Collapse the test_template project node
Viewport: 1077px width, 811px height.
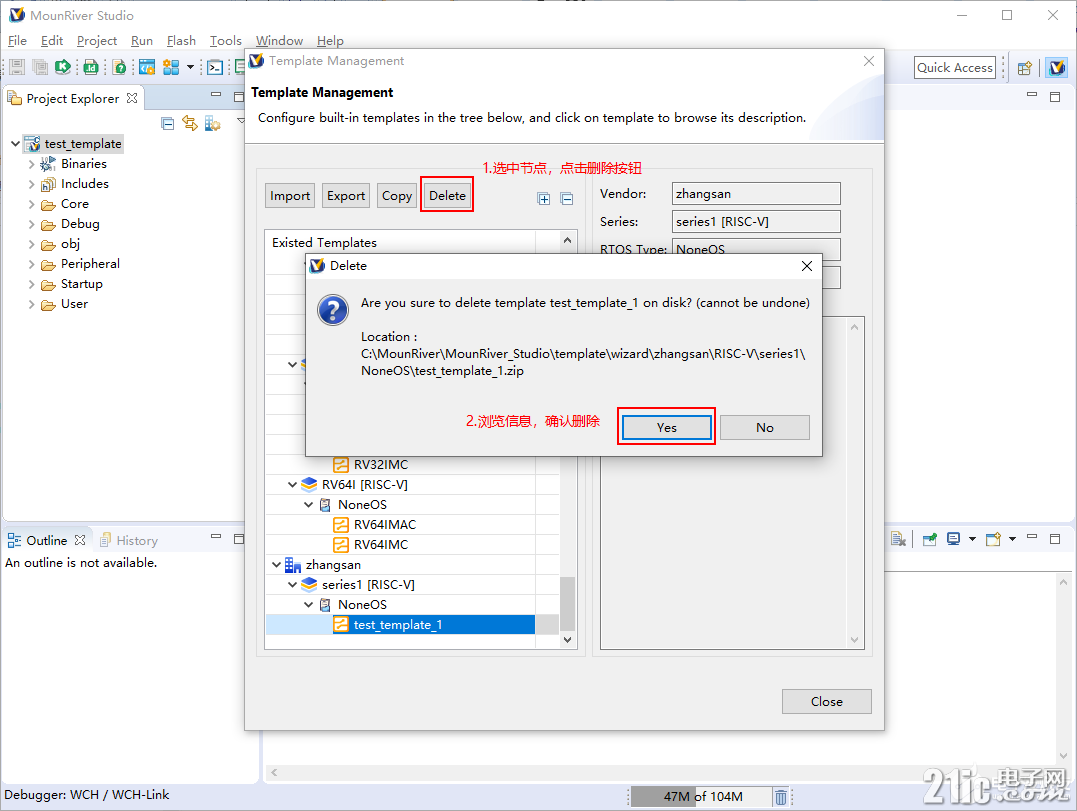[x=15, y=144]
